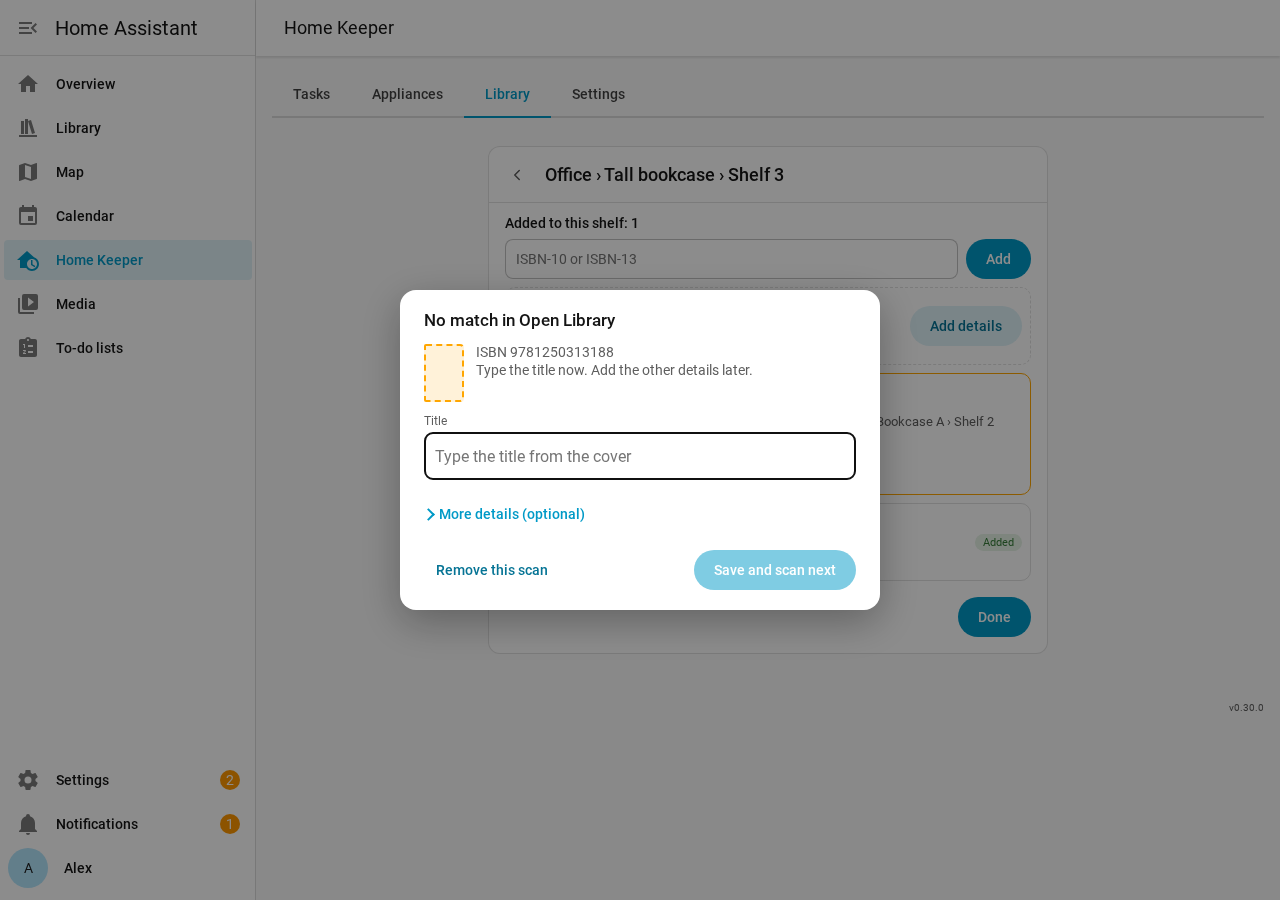This screenshot has width=1280, height=900.
Task: Open the Media icon in sidebar
Action: click(28, 304)
